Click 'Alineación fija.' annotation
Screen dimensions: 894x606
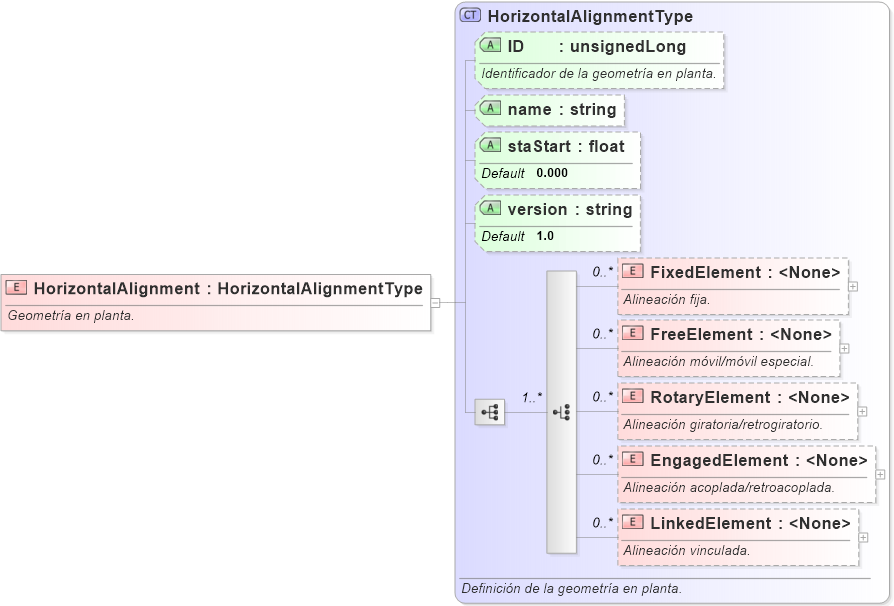[667, 300]
